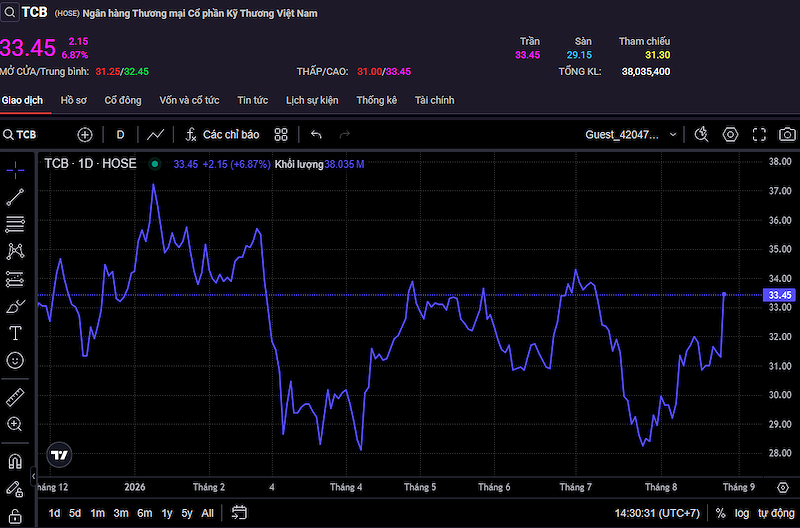This screenshot has height=528, width=800.
Task: Click the Sàn floor price 29.15
Action: 579,55
